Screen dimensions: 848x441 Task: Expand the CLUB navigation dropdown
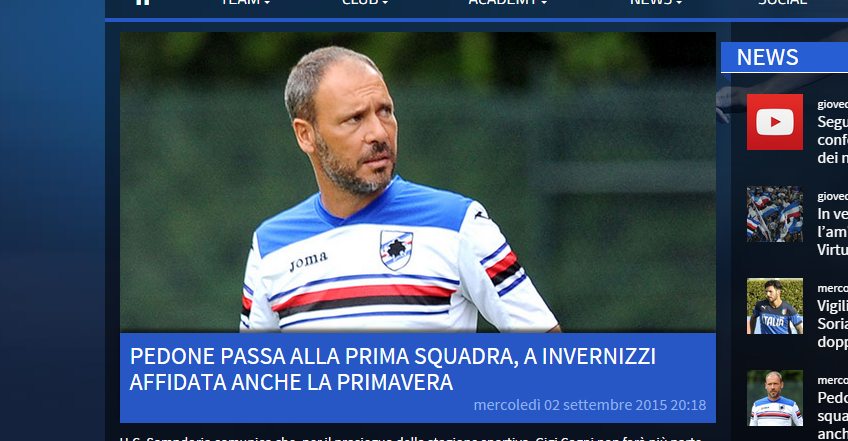coord(365,2)
